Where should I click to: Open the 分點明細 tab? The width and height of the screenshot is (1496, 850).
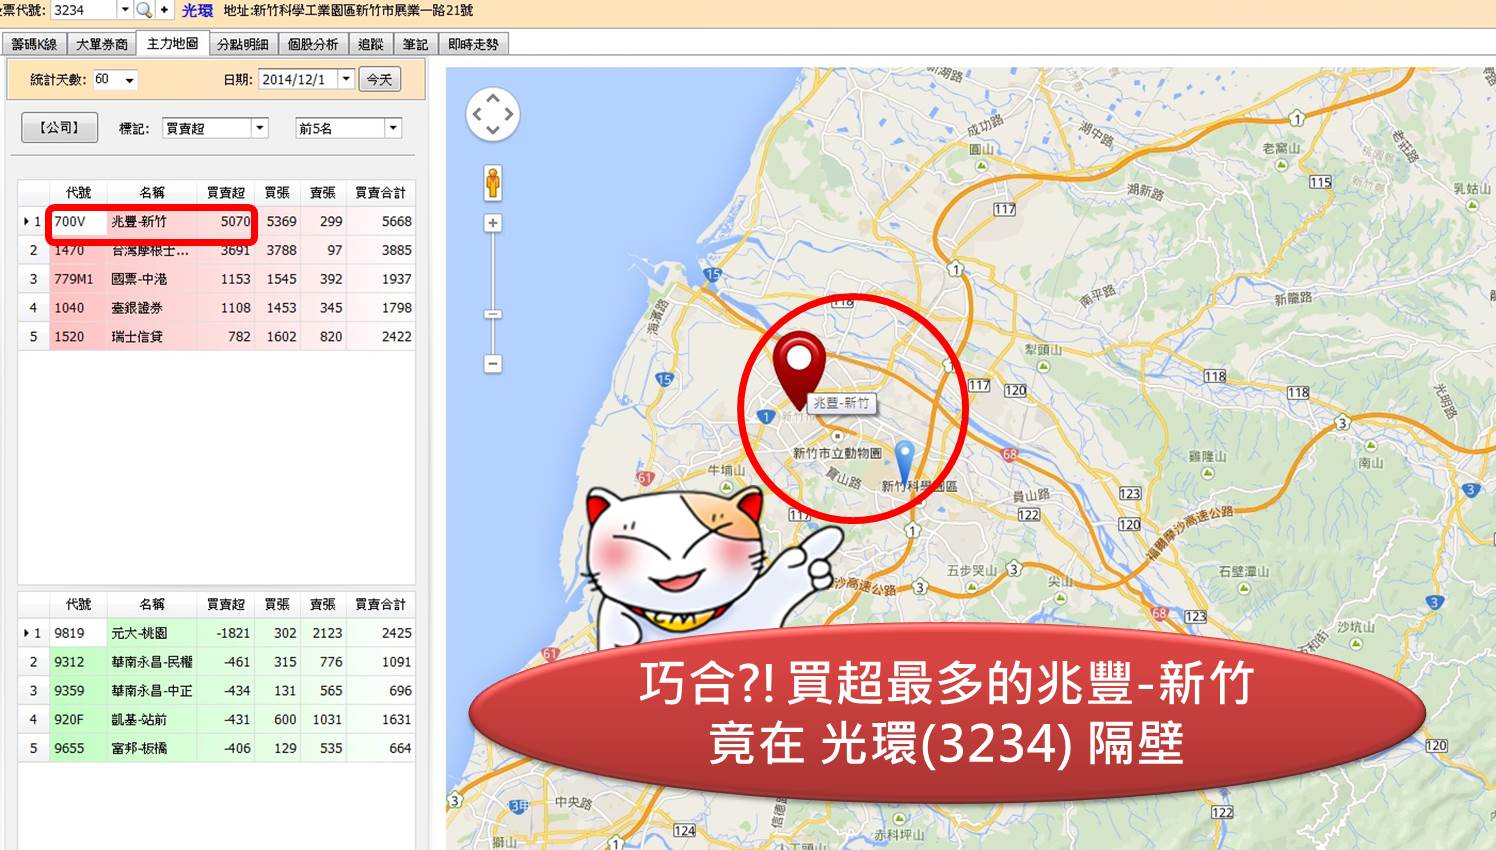click(243, 44)
